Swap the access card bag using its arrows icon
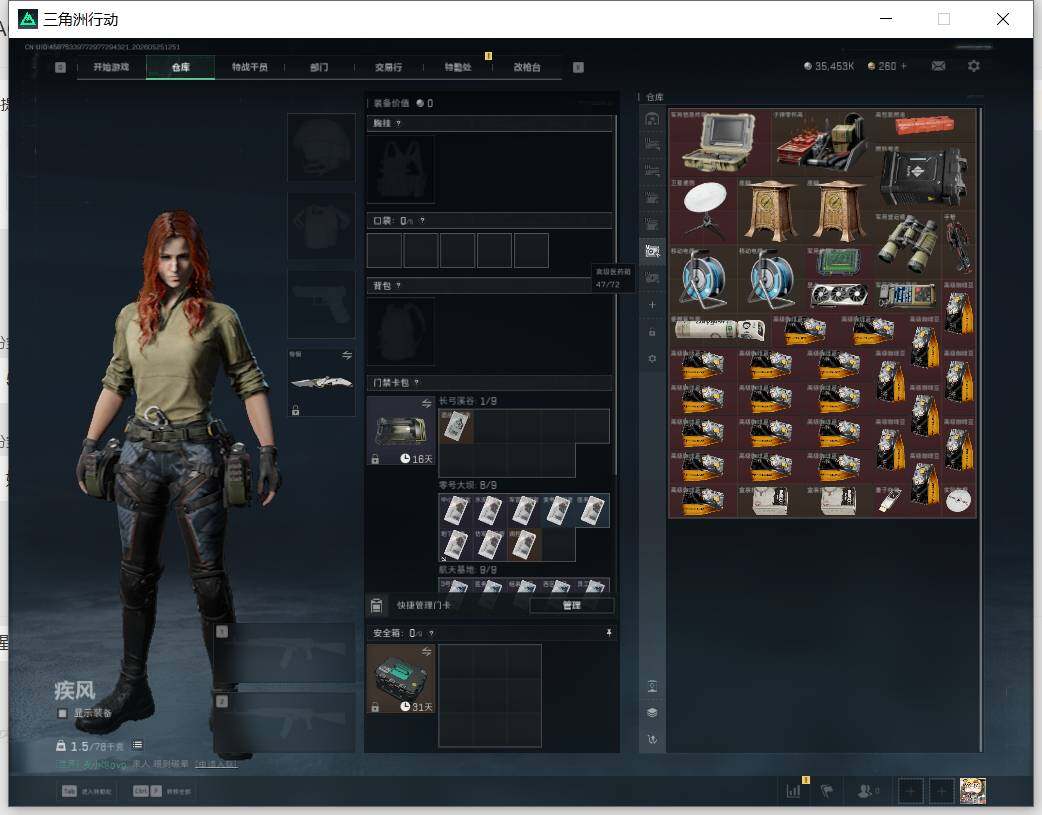The image size is (1042, 815). pos(427,404)
